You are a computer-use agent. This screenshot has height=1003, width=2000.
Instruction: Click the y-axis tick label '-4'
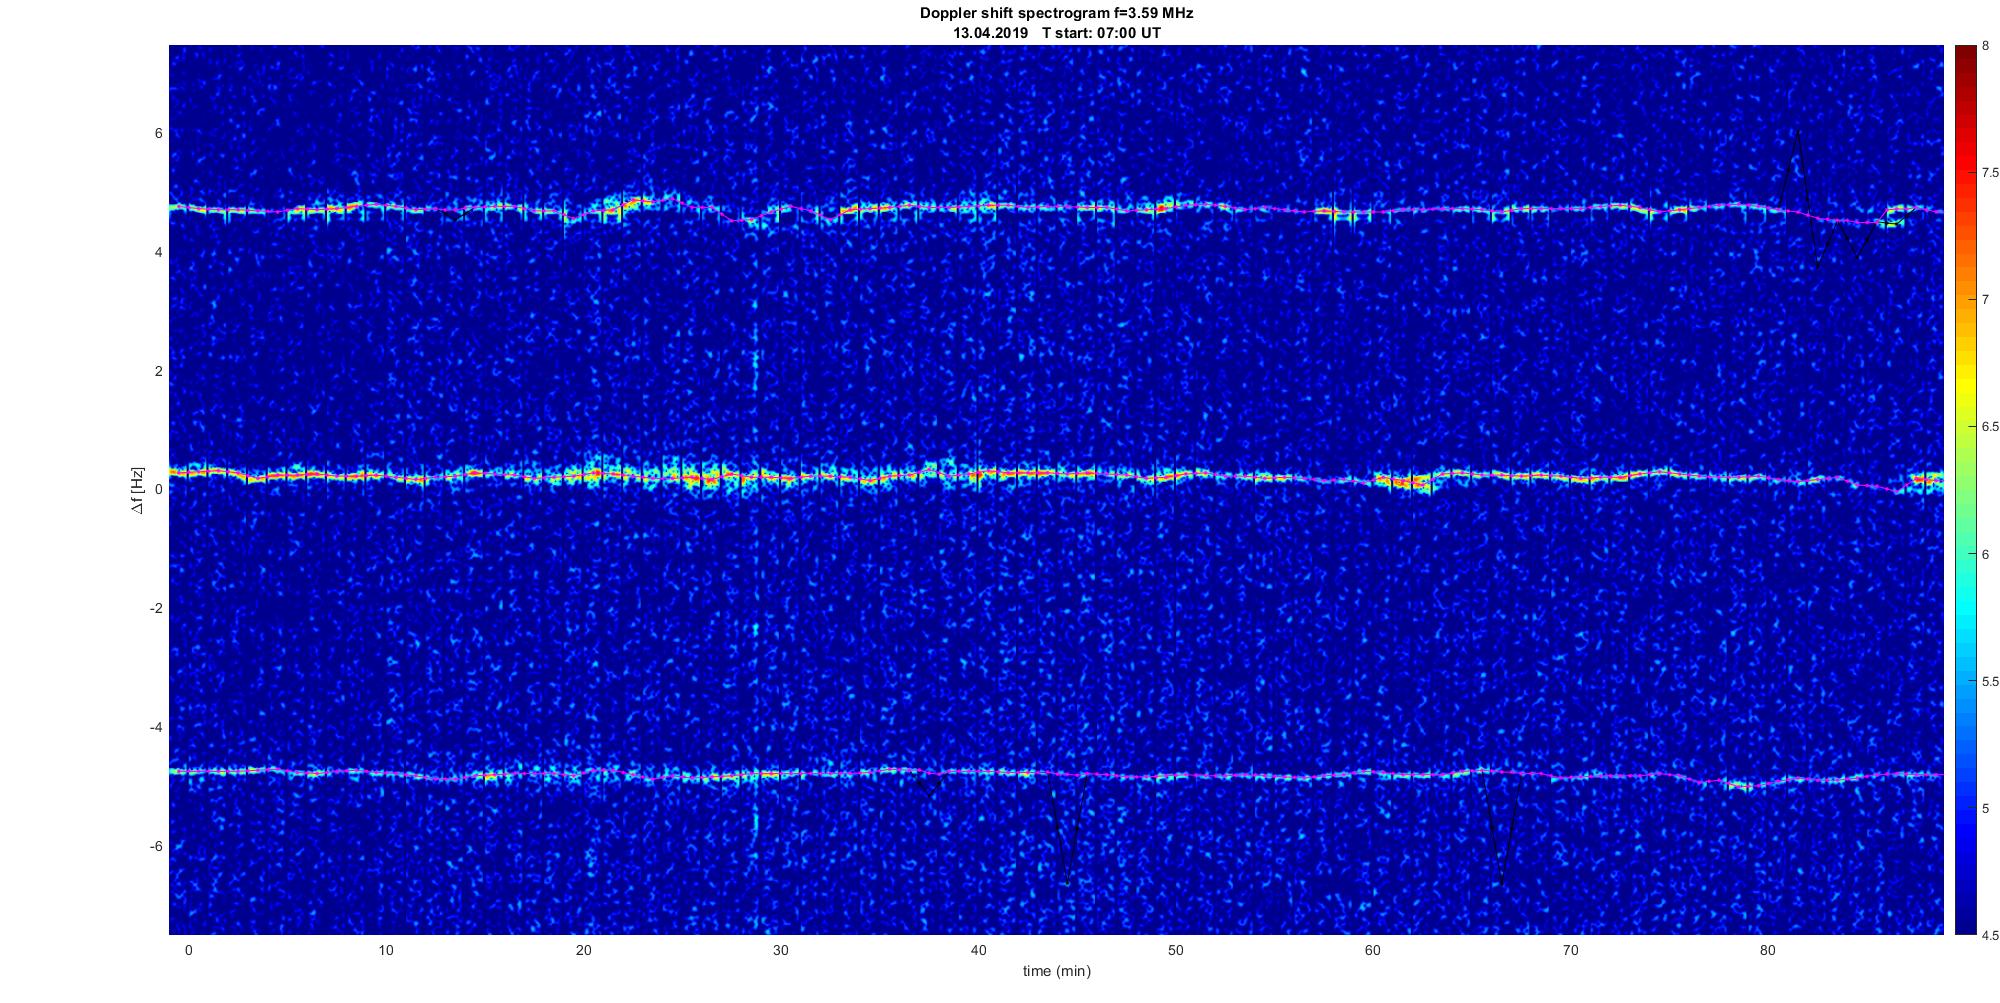157,727
